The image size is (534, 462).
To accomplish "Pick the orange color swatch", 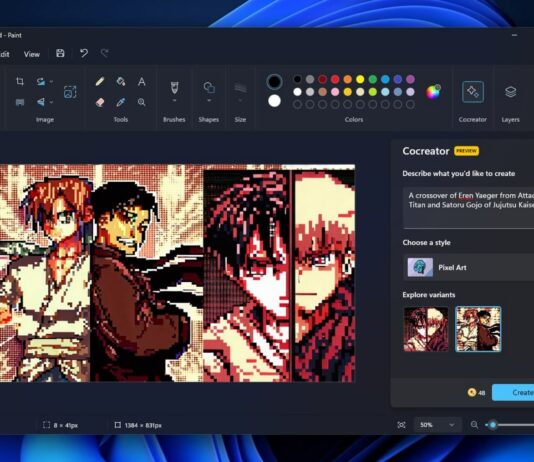I will (347, 79).
